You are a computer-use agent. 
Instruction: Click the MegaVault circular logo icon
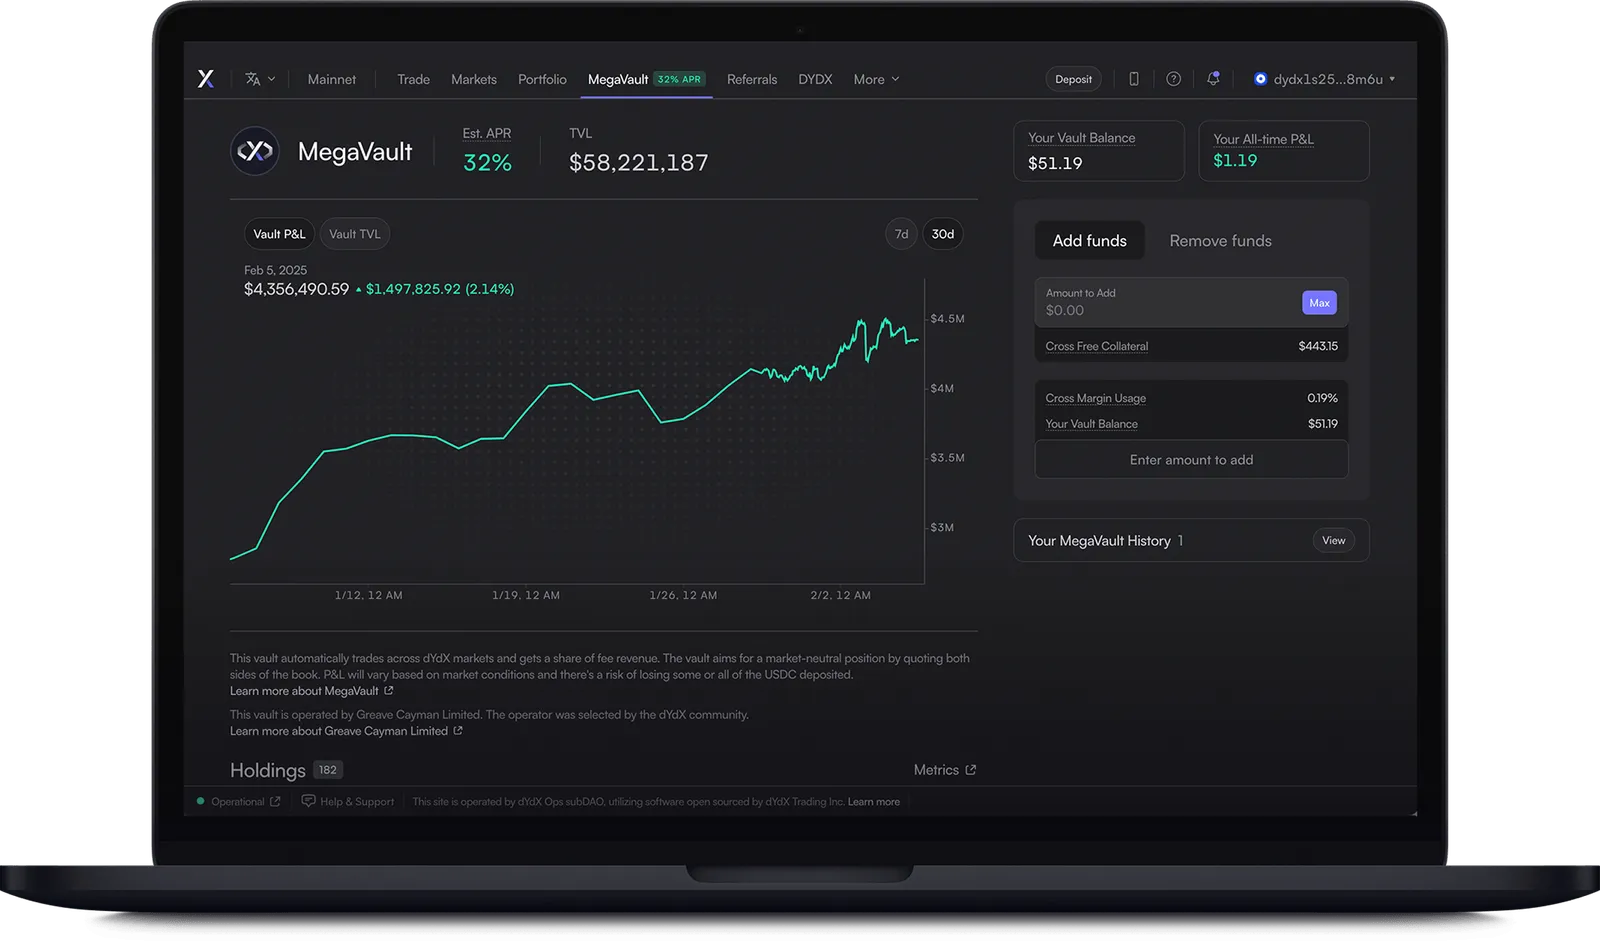[x=255, y=151]
